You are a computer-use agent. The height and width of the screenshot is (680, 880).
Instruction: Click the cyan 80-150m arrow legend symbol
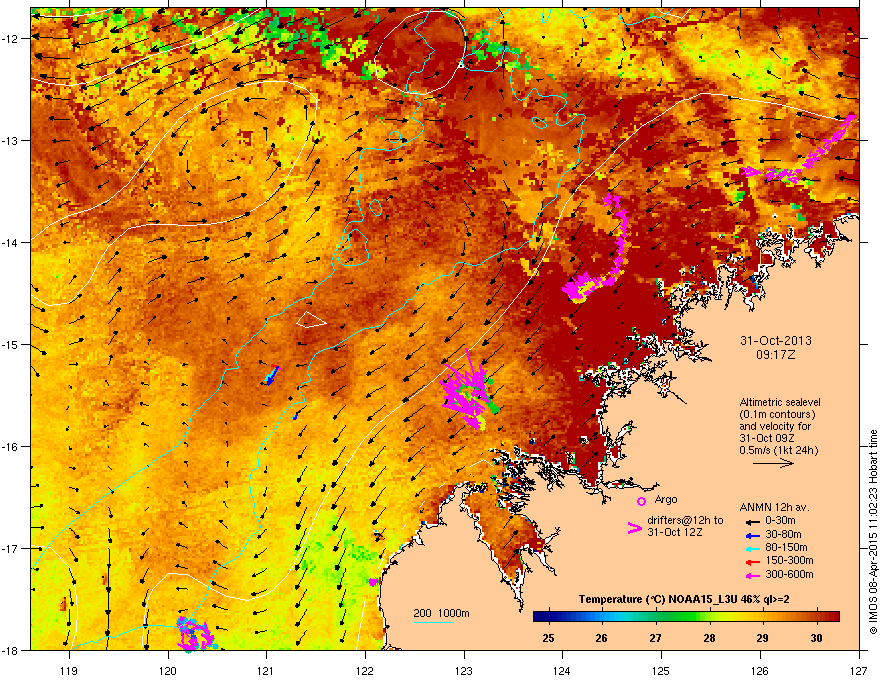pyautogui.click(x=752, y=548)
